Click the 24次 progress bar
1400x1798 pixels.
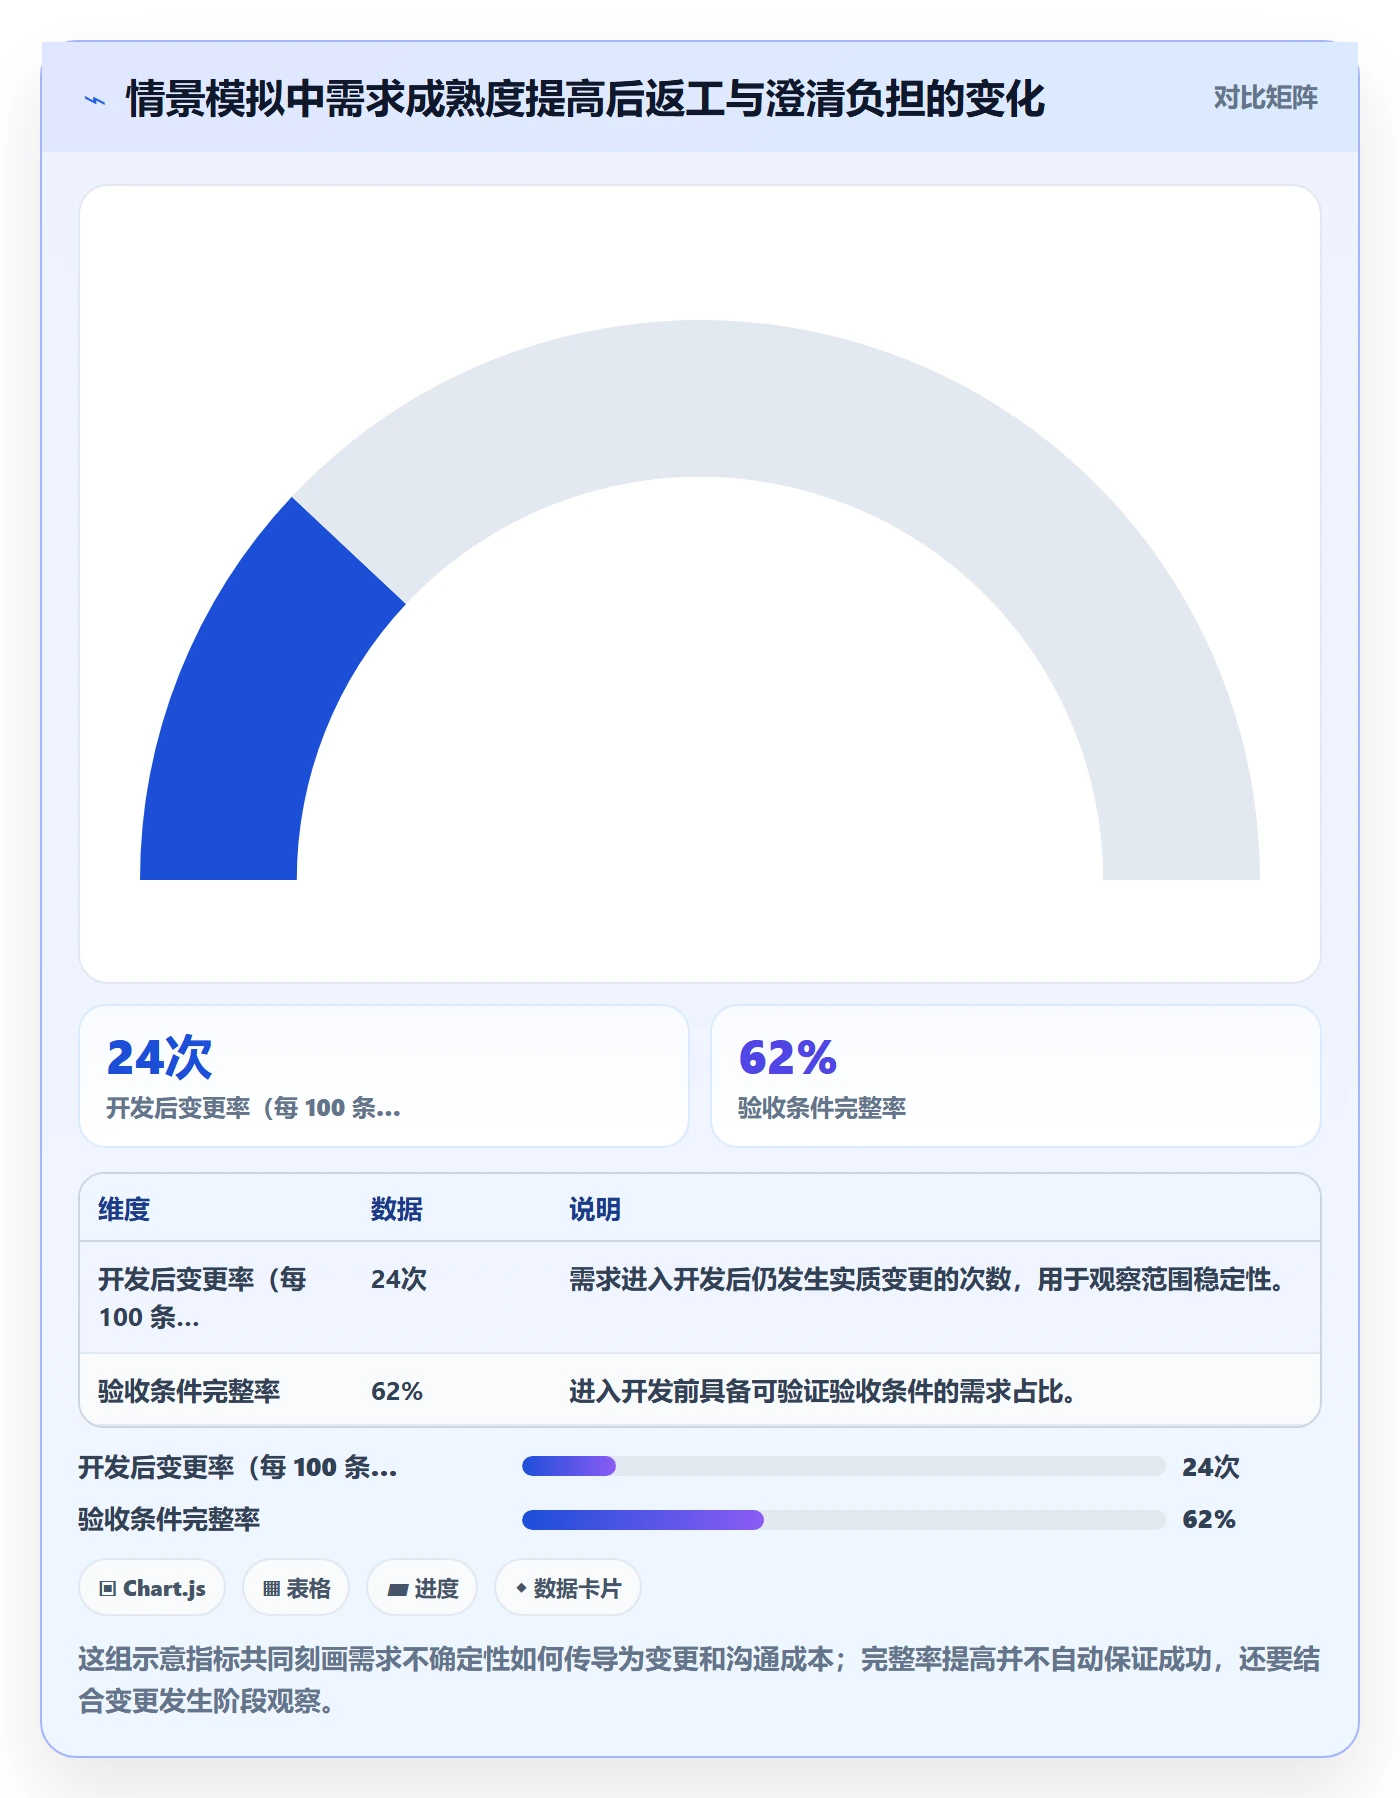[x=843, y=1466]
